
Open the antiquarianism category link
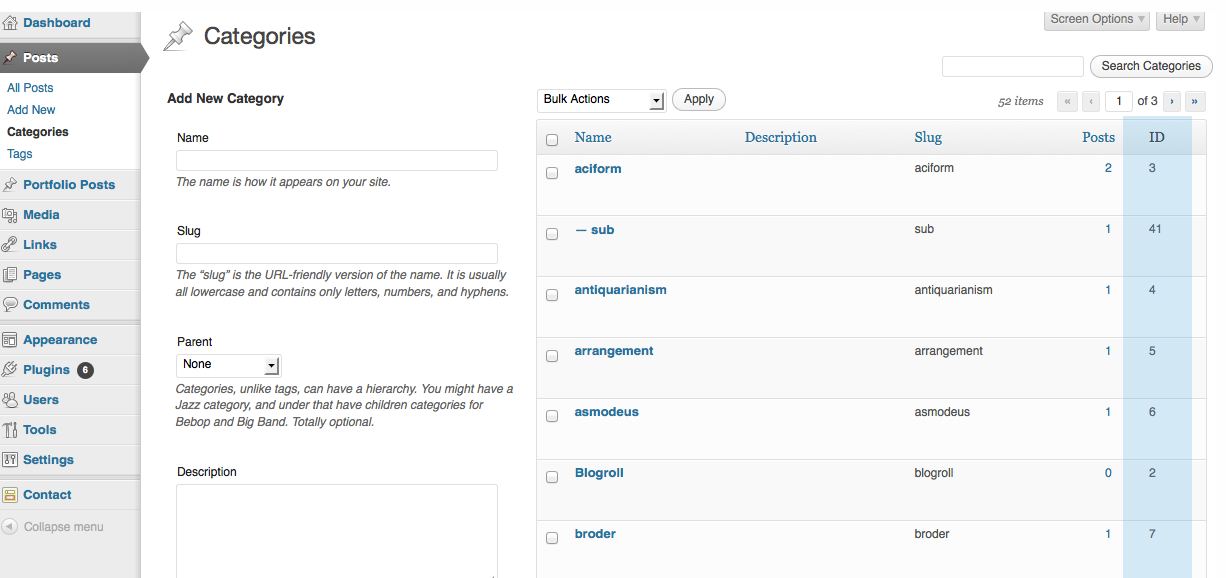click(x=620, y=290)
